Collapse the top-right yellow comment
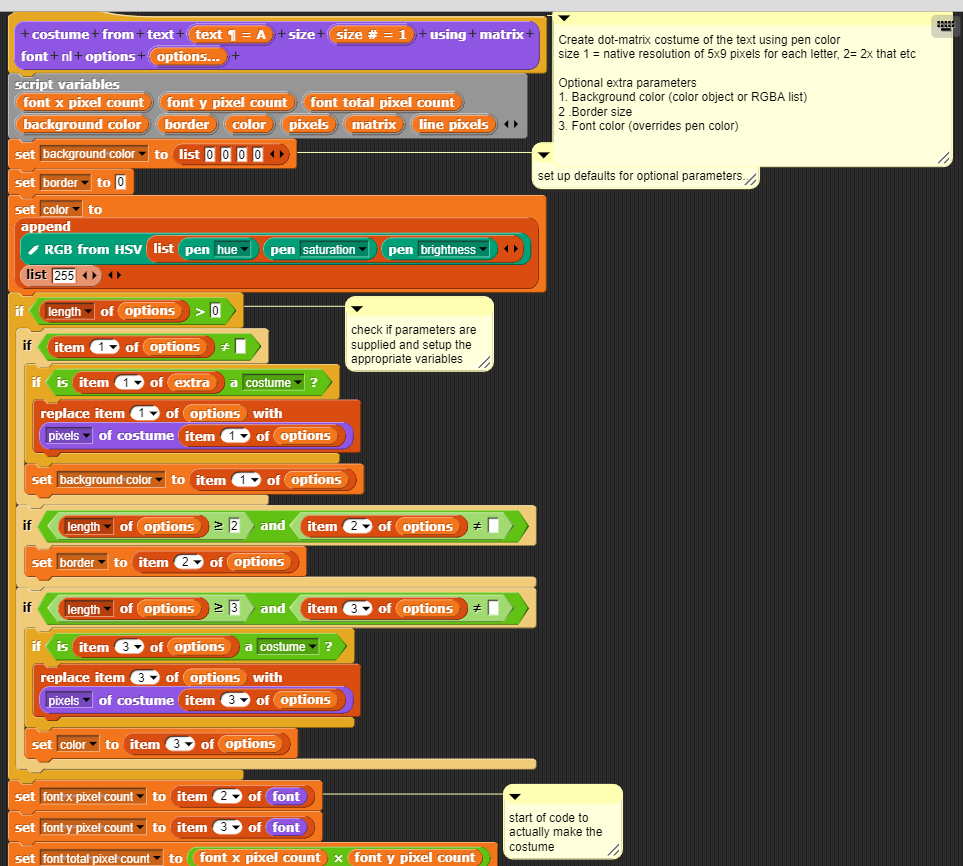This screenshot has height=866, width=963. point(563,17)
